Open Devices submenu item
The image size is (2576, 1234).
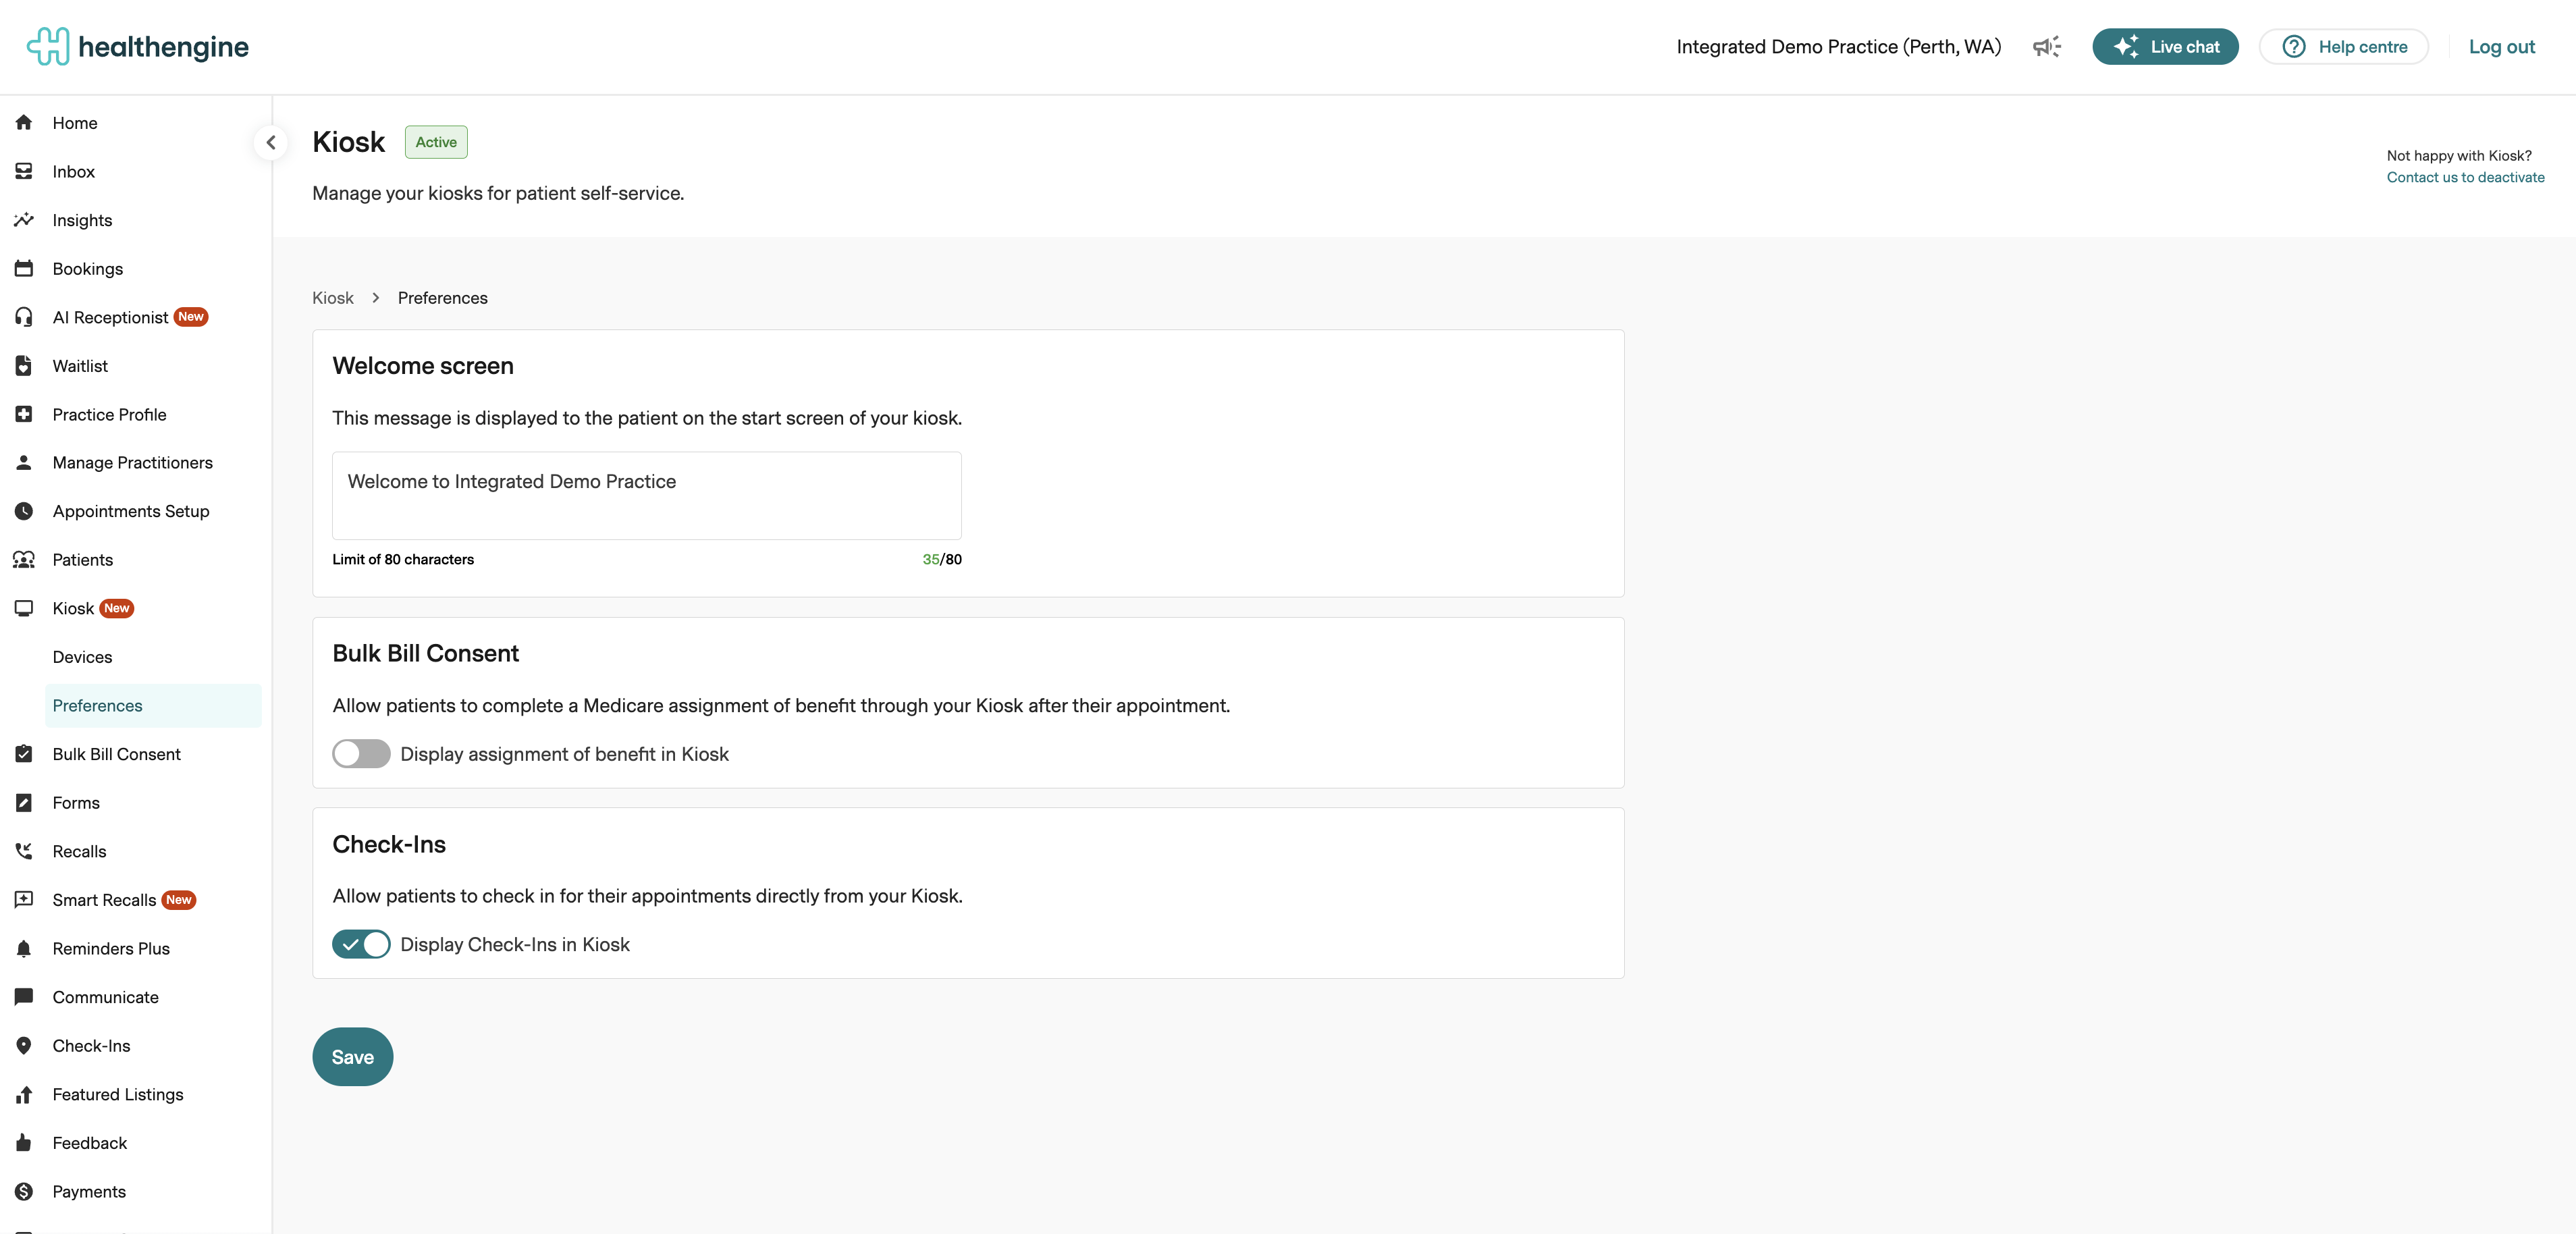[82, 657]
